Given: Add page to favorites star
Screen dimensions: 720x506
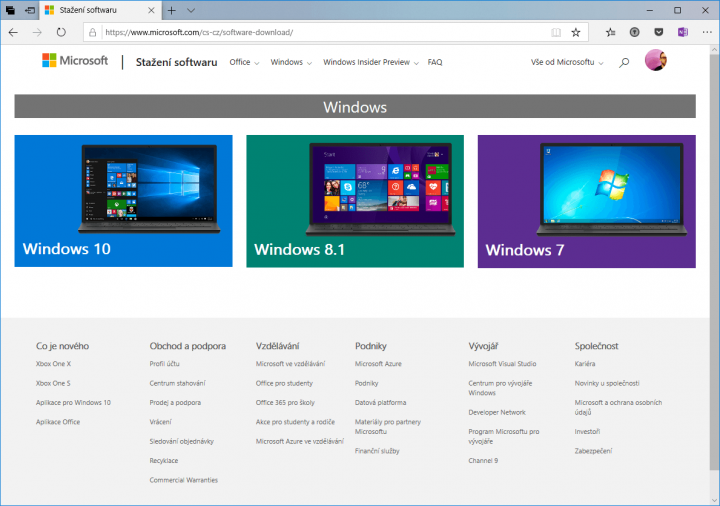Looking at the screenshot, I should [576, 32].
